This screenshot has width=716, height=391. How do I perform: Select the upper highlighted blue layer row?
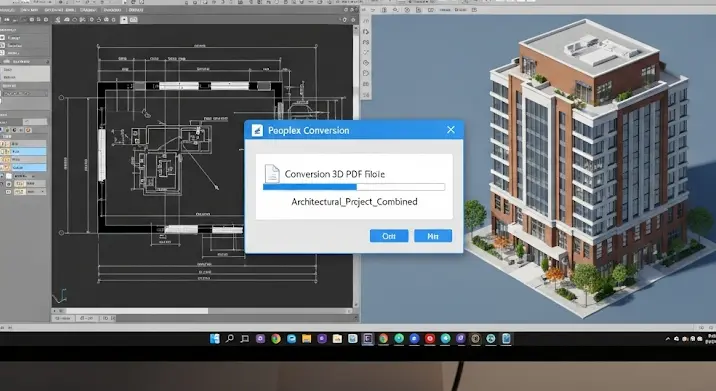pos(24,151)
